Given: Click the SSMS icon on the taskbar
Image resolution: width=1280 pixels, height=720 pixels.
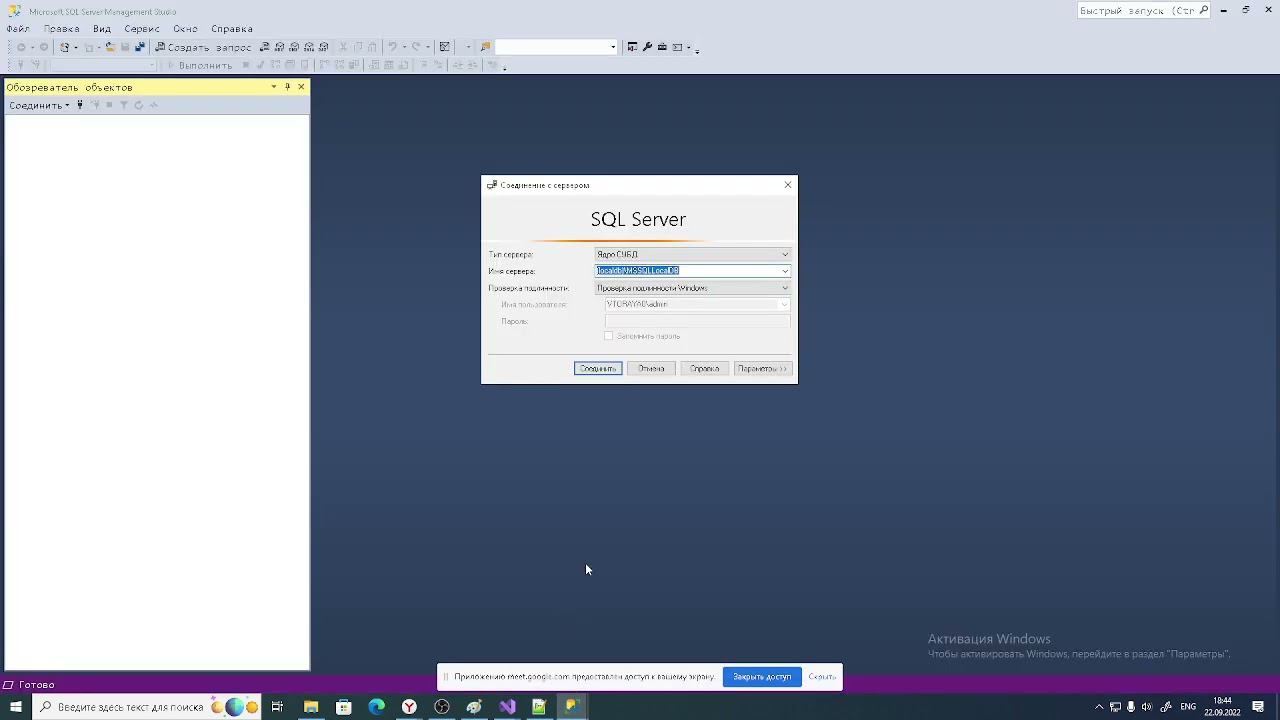Looking at the screenshot, I should 572,707.
